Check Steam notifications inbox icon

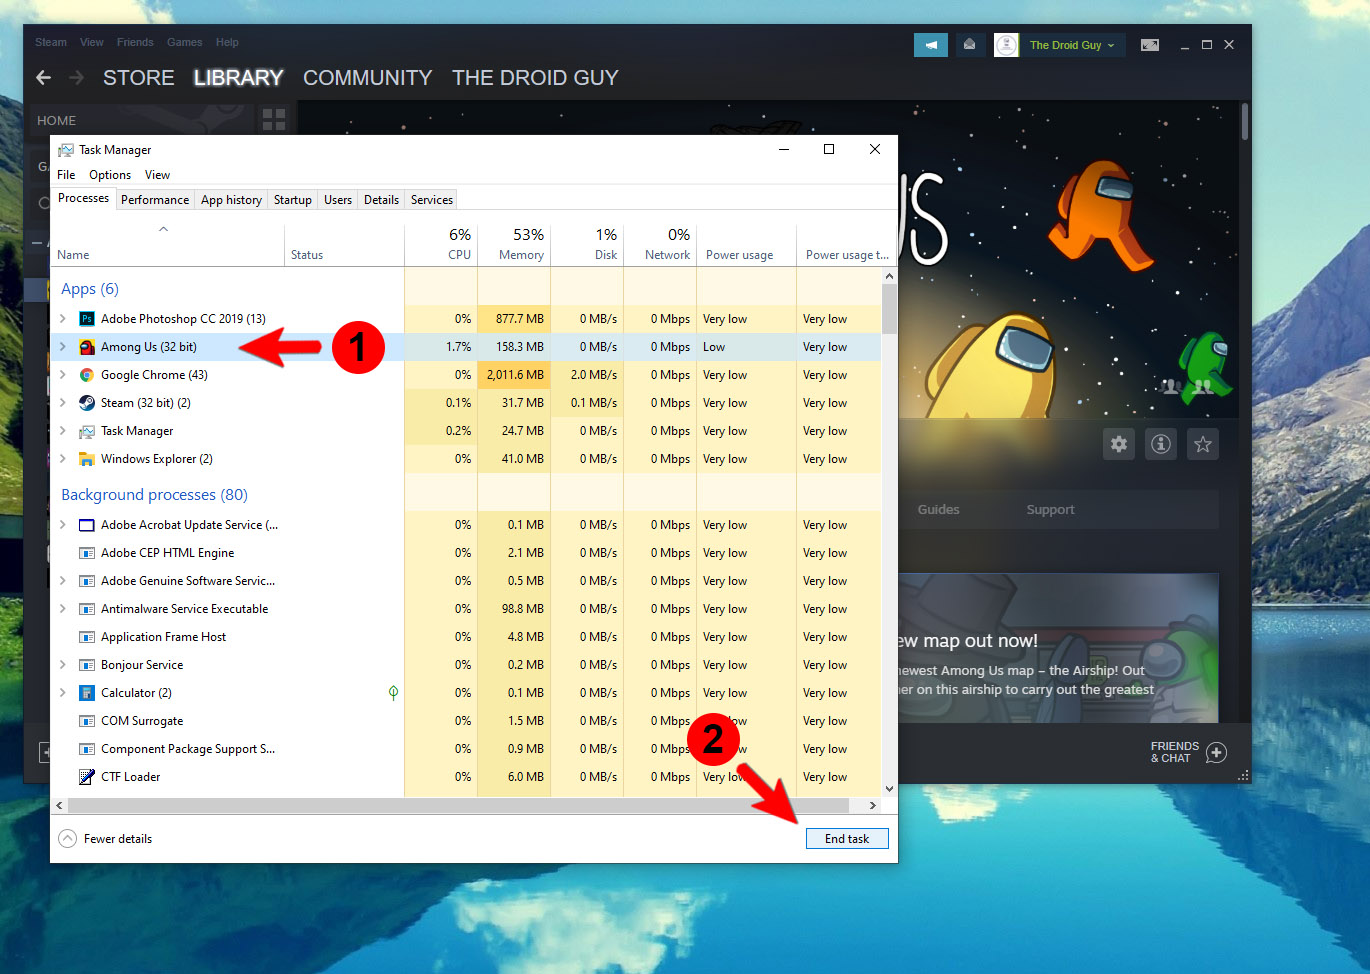click(969, 44)
